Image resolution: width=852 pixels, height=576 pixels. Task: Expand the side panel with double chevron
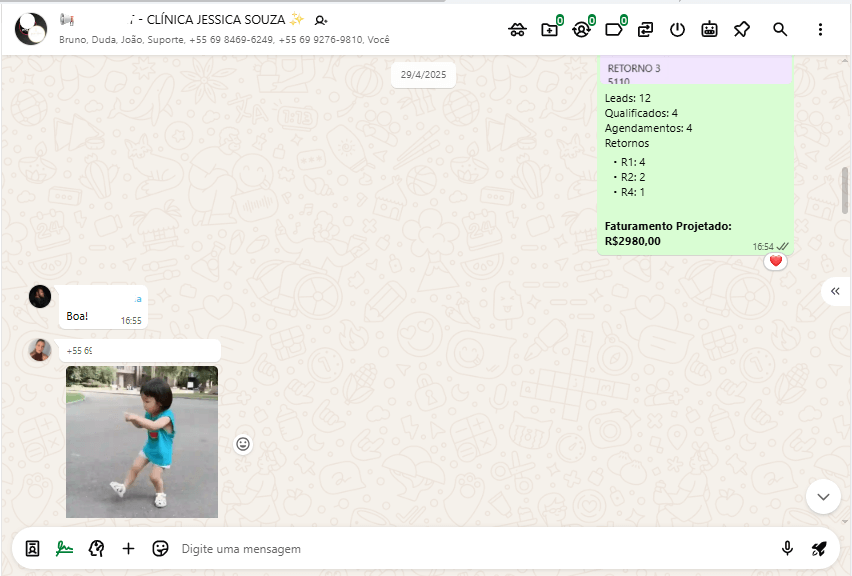[x=835, y=290]
